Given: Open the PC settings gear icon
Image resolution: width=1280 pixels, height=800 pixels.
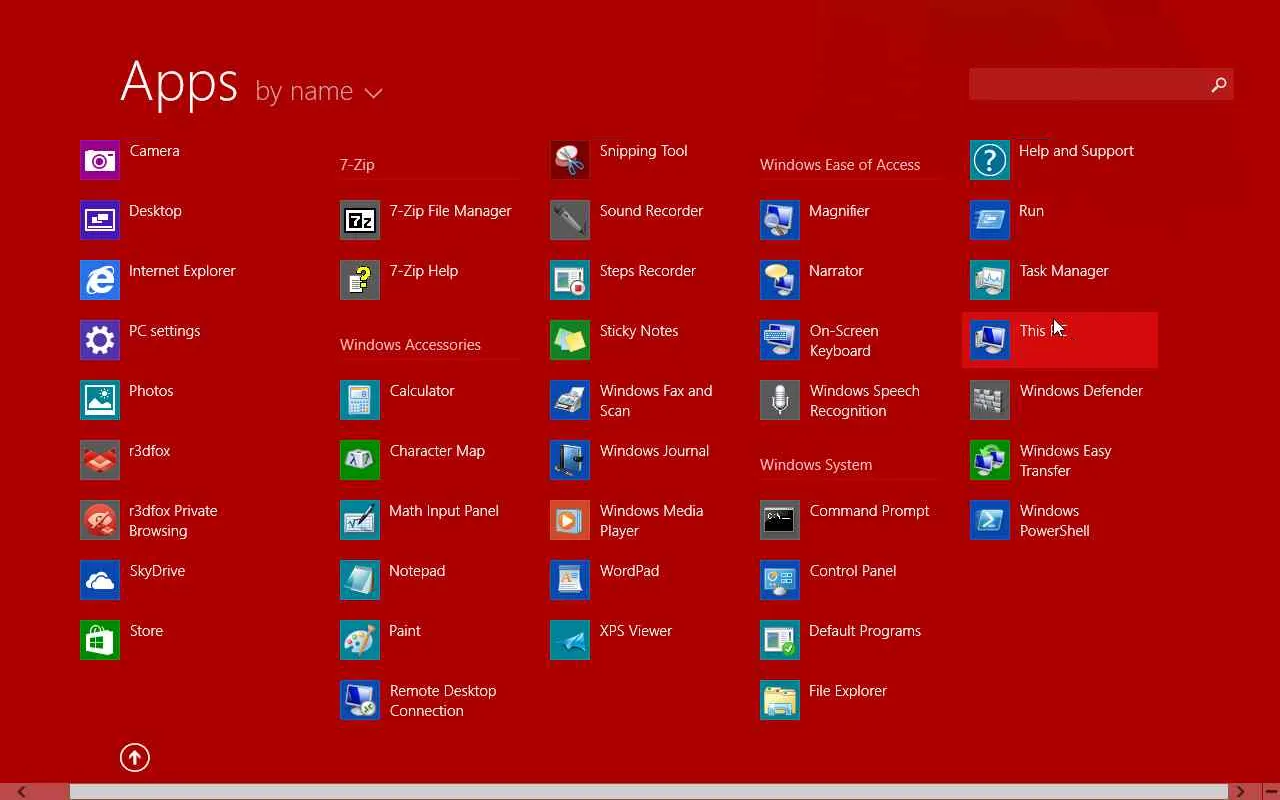Looking at the screenshot, I should tap(100, 340).
